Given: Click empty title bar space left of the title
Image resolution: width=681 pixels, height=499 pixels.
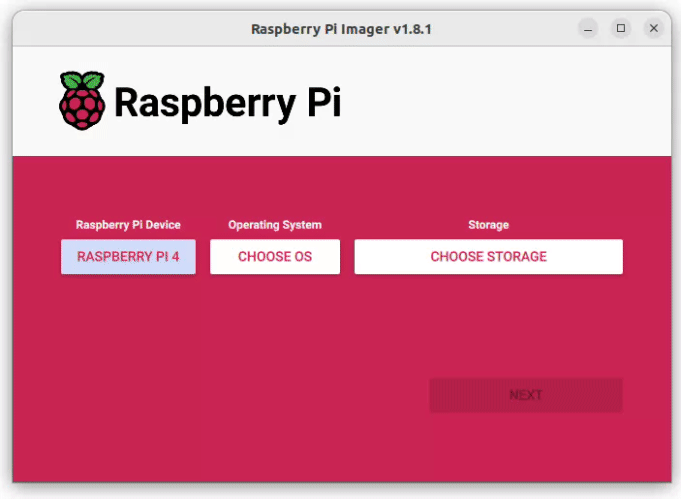Looking at the screenshot, I should (x=120, y=29).
